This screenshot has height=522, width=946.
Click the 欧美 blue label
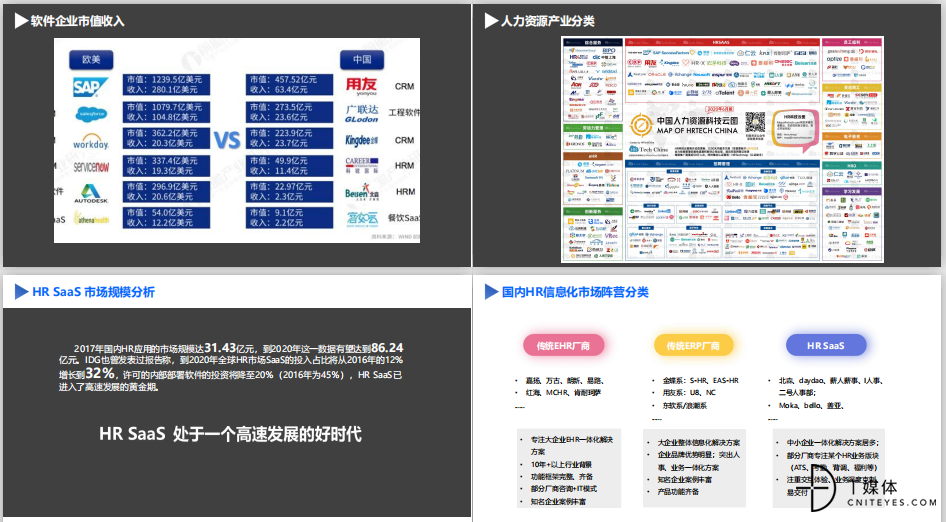coord(91,60)
